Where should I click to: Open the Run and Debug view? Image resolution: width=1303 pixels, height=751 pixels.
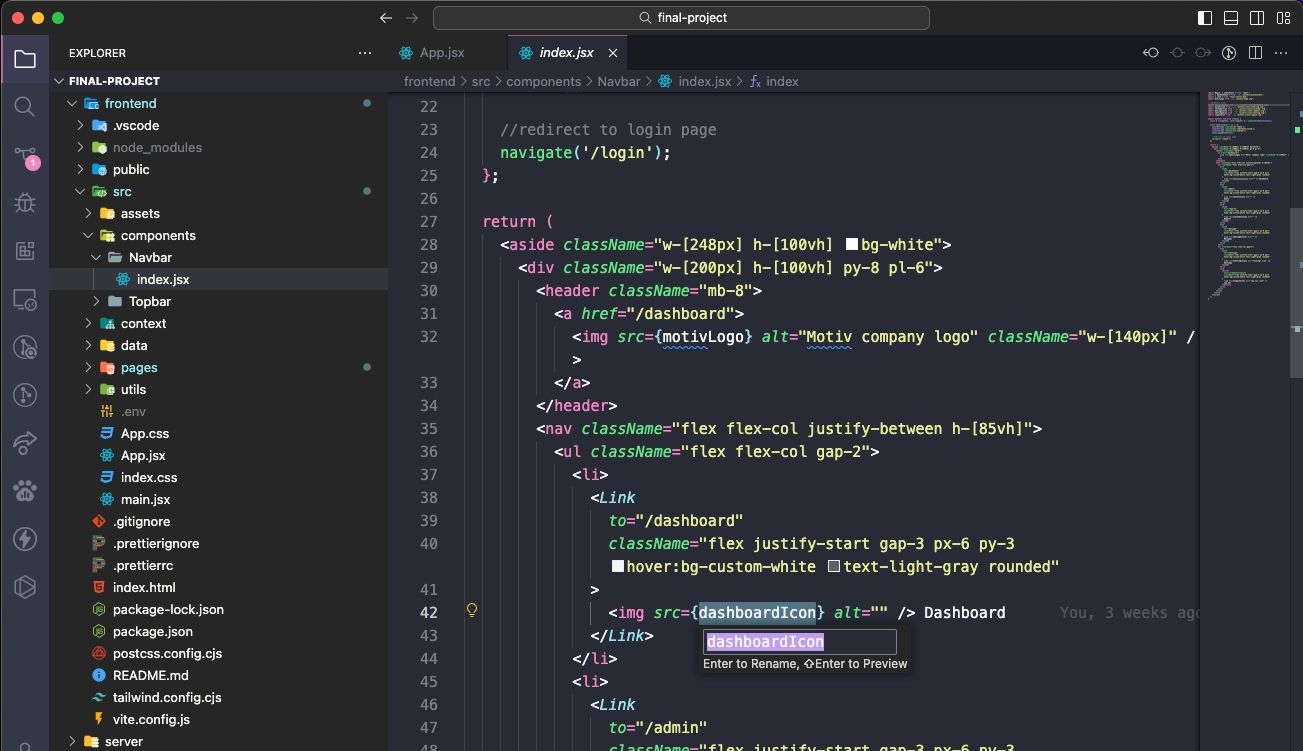[25, 203]
